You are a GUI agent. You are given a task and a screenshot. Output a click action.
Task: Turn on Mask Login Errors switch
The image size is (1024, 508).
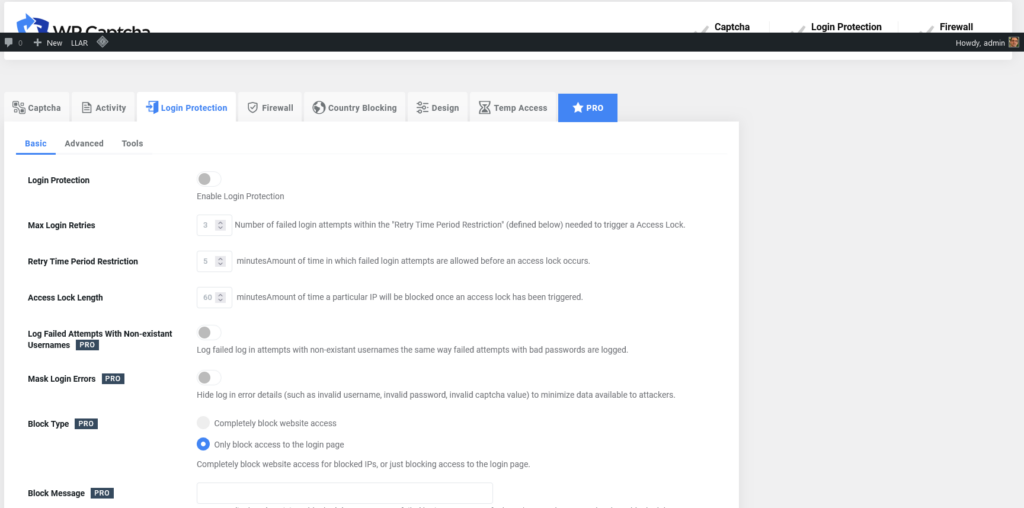pyautogui.click(x=208, y=378)
